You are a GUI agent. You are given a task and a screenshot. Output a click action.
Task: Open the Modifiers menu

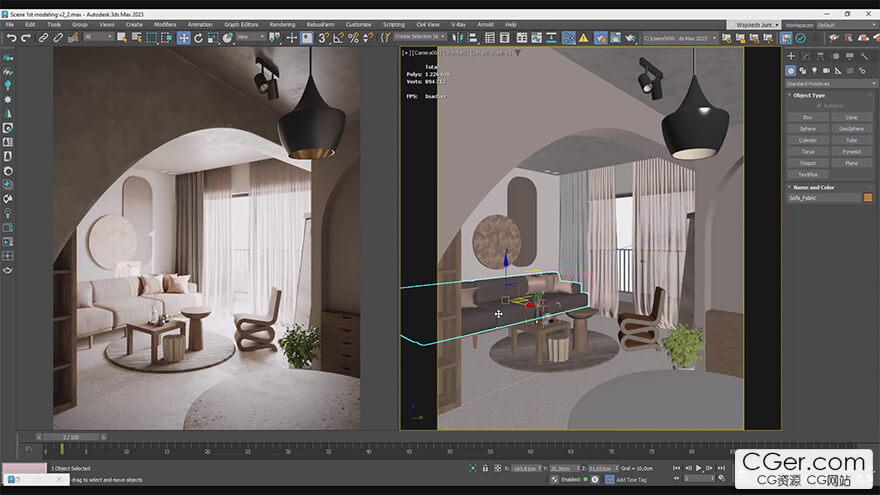(x=165, y=24)
